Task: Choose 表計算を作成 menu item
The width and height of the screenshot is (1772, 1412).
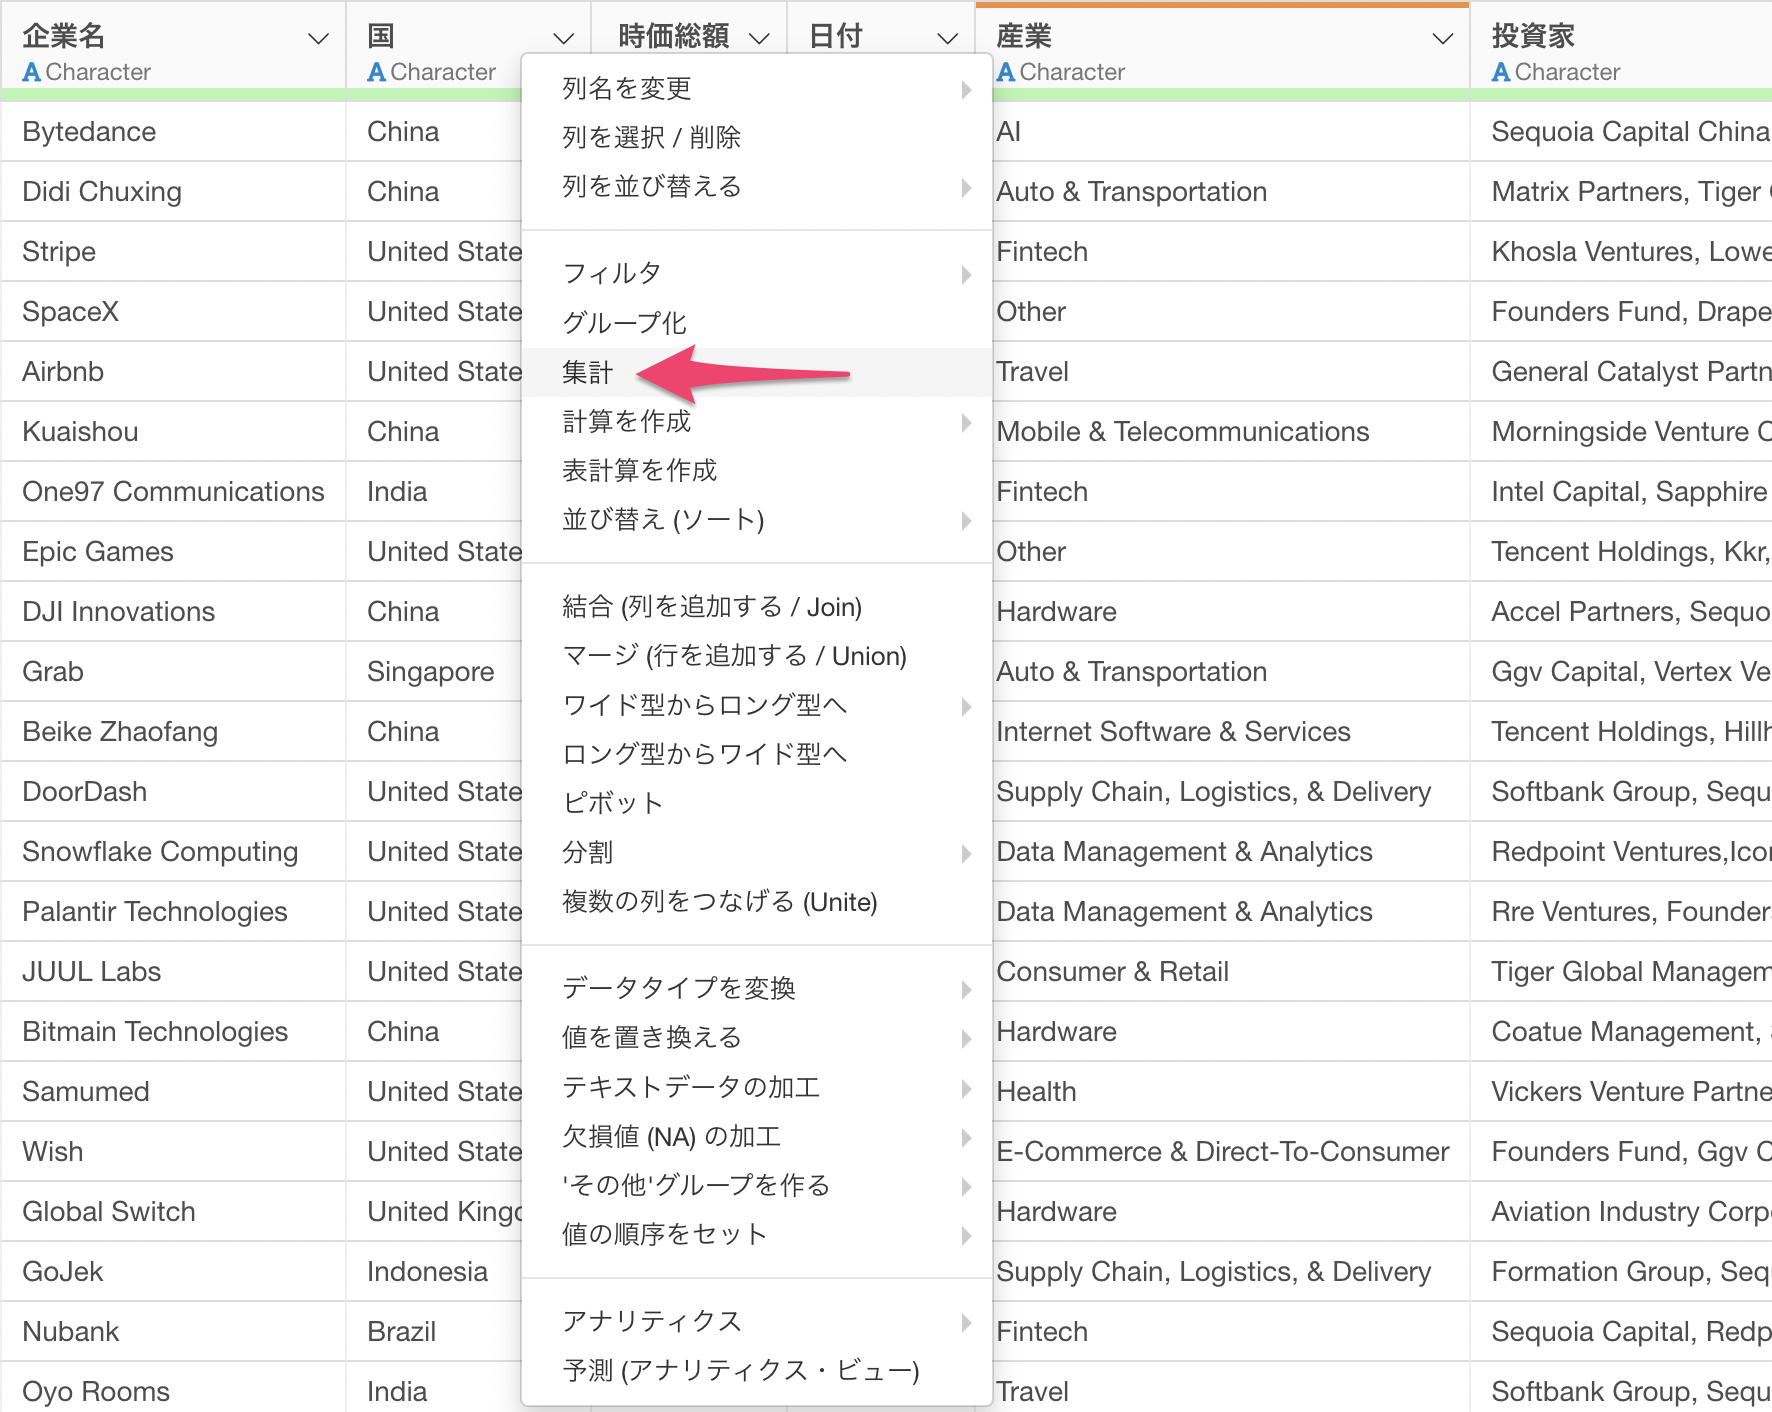Action: (757, 470)
